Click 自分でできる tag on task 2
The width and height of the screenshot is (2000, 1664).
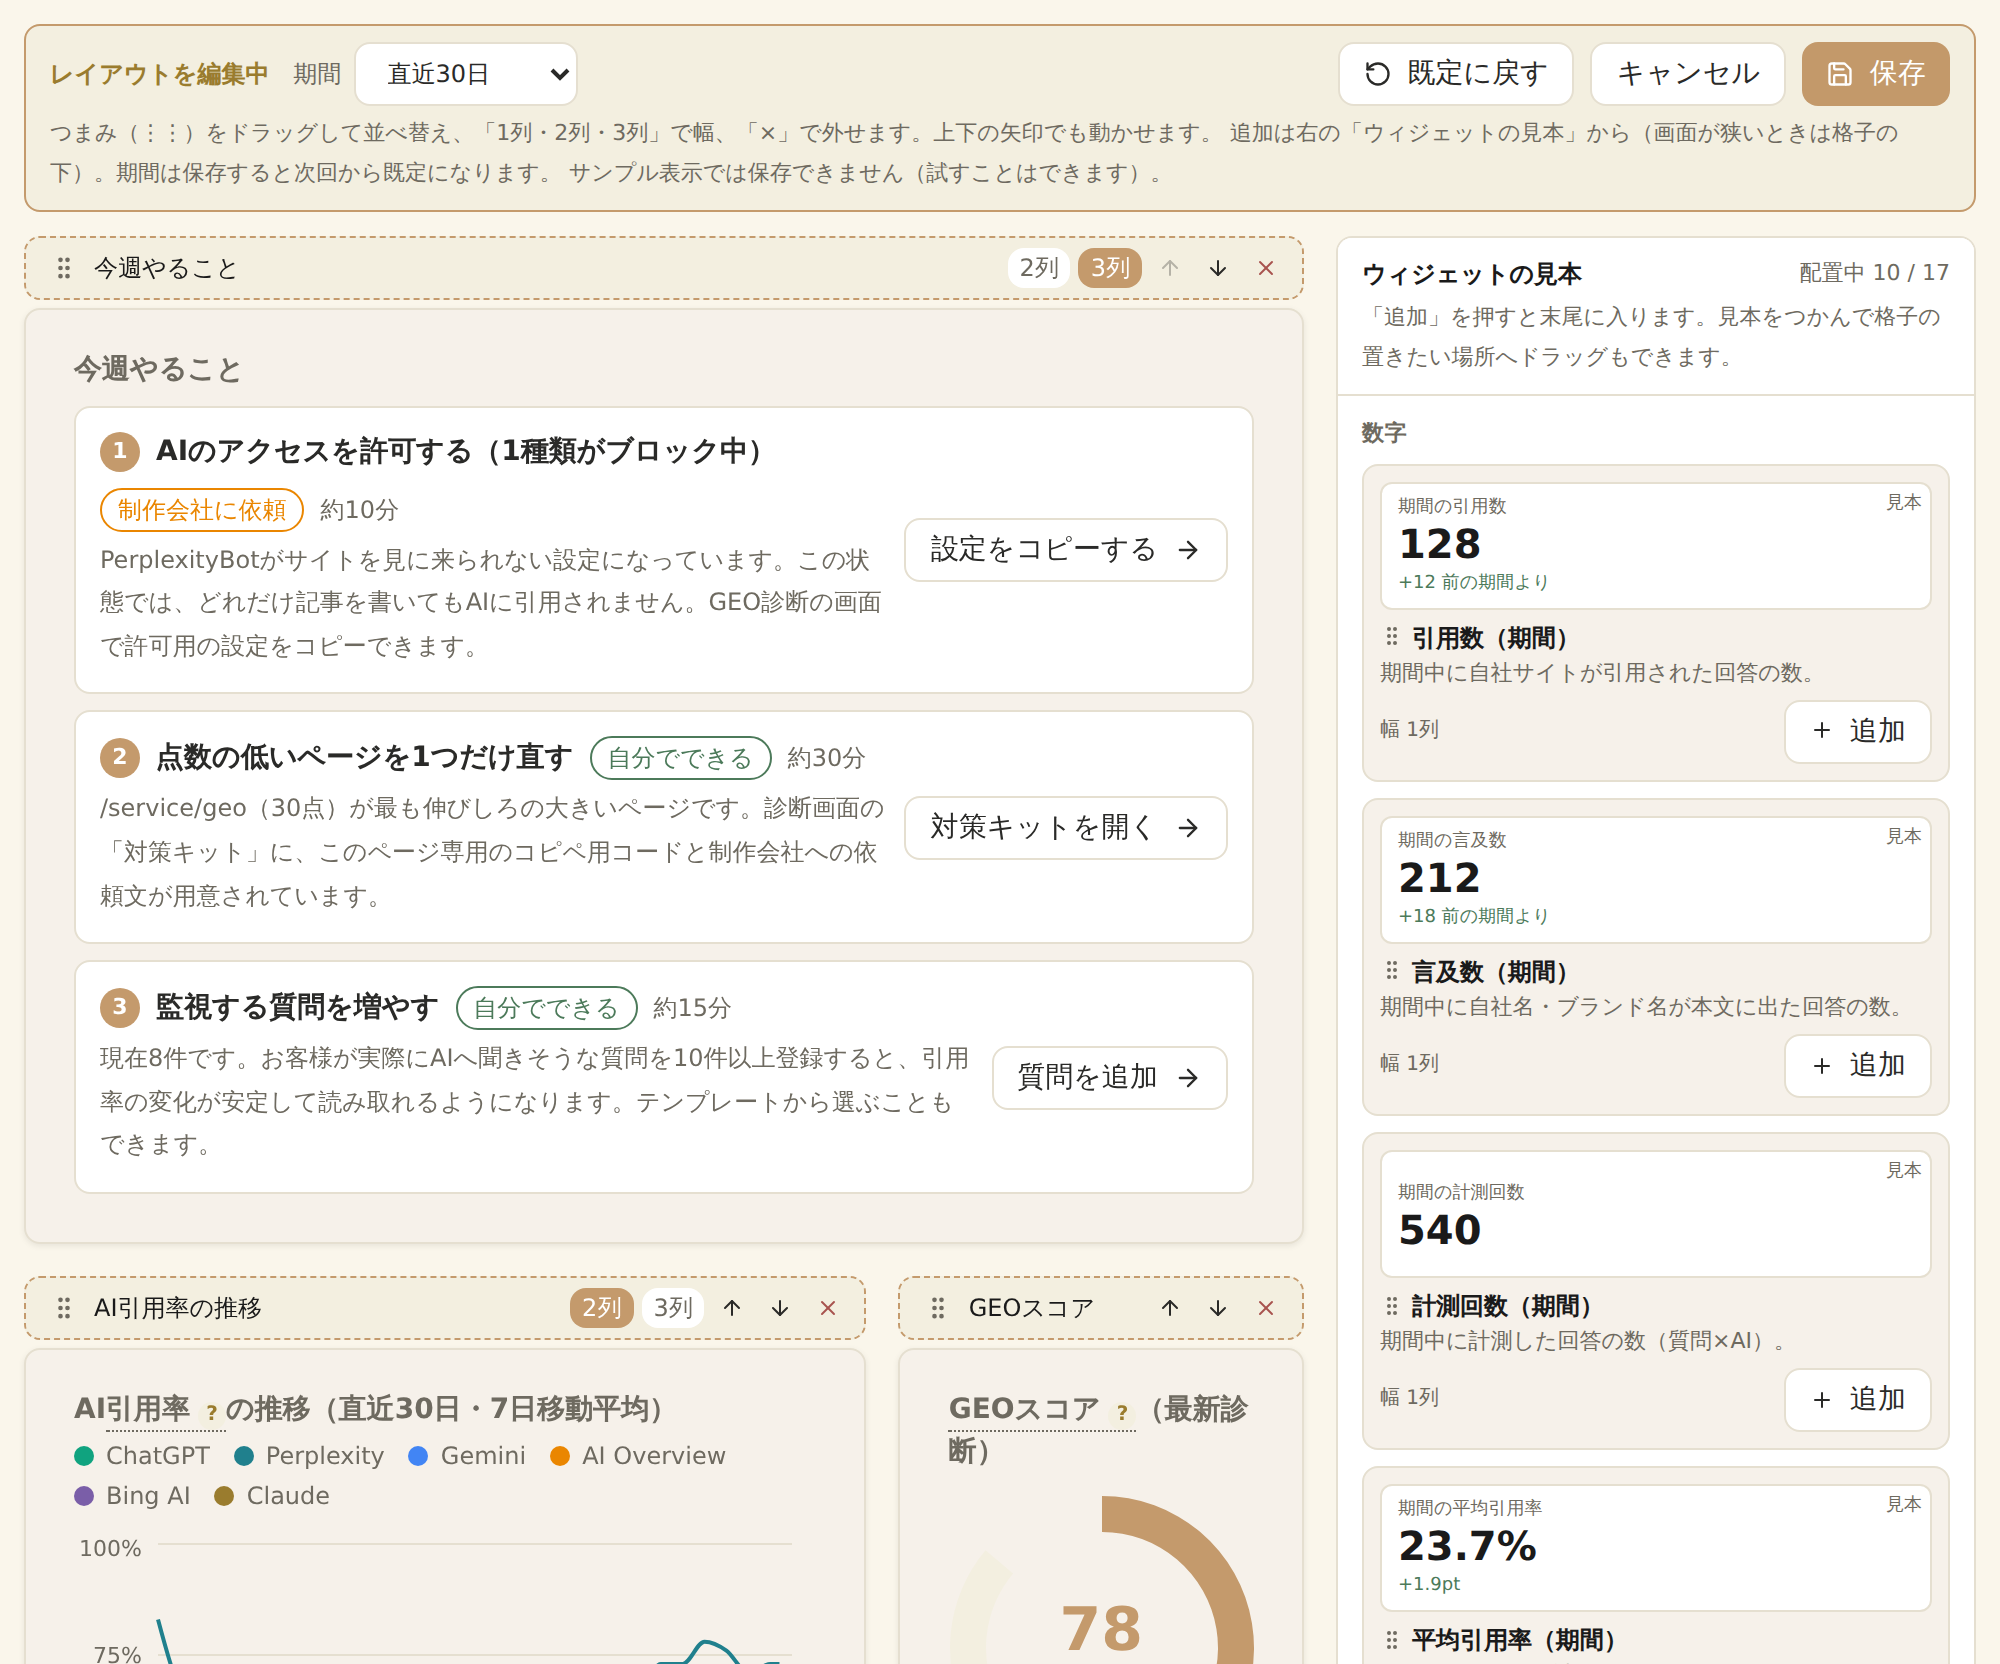[681, 758]
